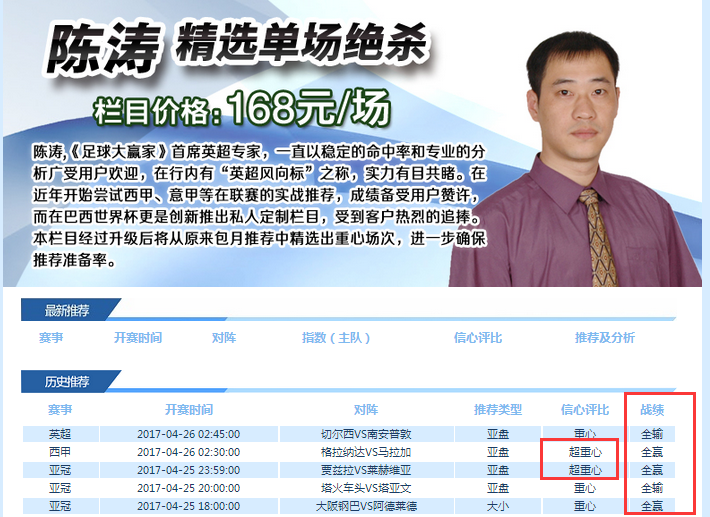Select the 西甲 league cell
This screenshot has height=517, width=710.
click(x=60, y=452)
